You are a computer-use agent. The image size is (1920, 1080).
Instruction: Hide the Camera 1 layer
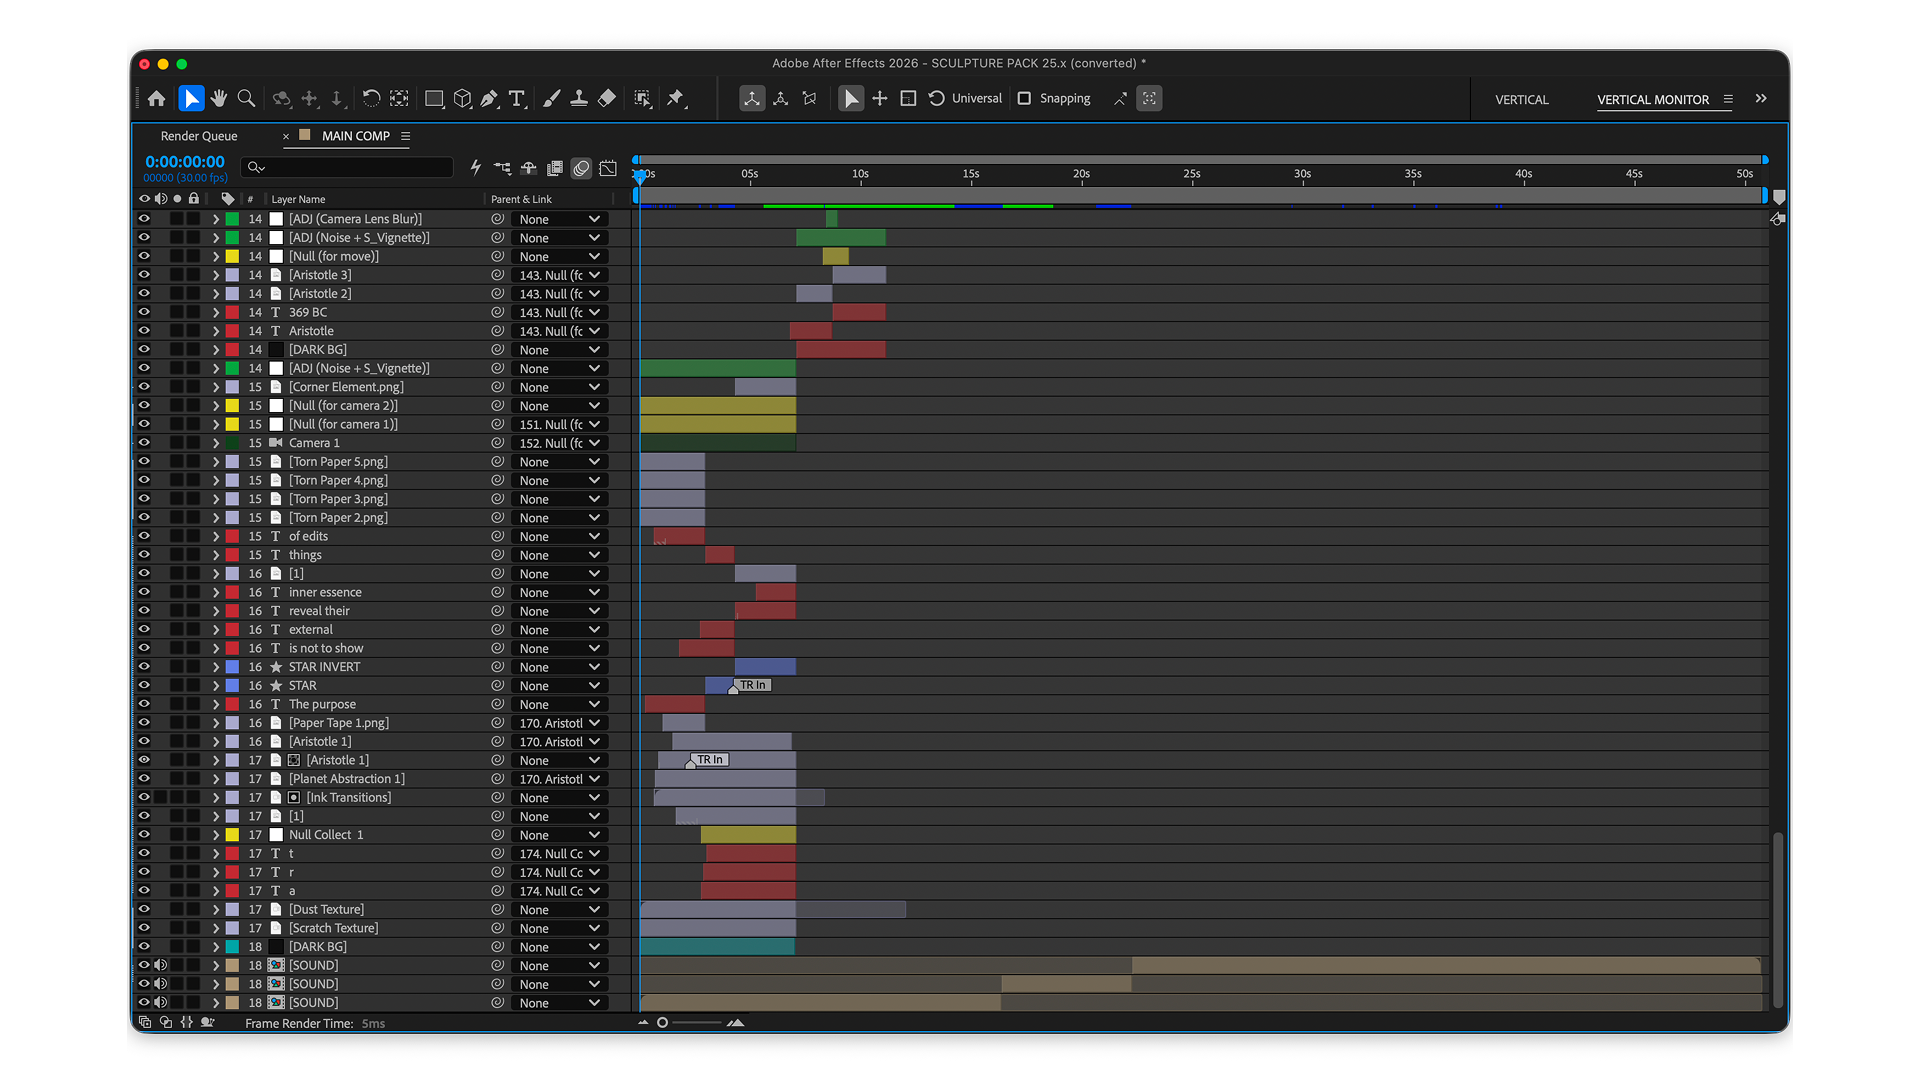(144, 443)
